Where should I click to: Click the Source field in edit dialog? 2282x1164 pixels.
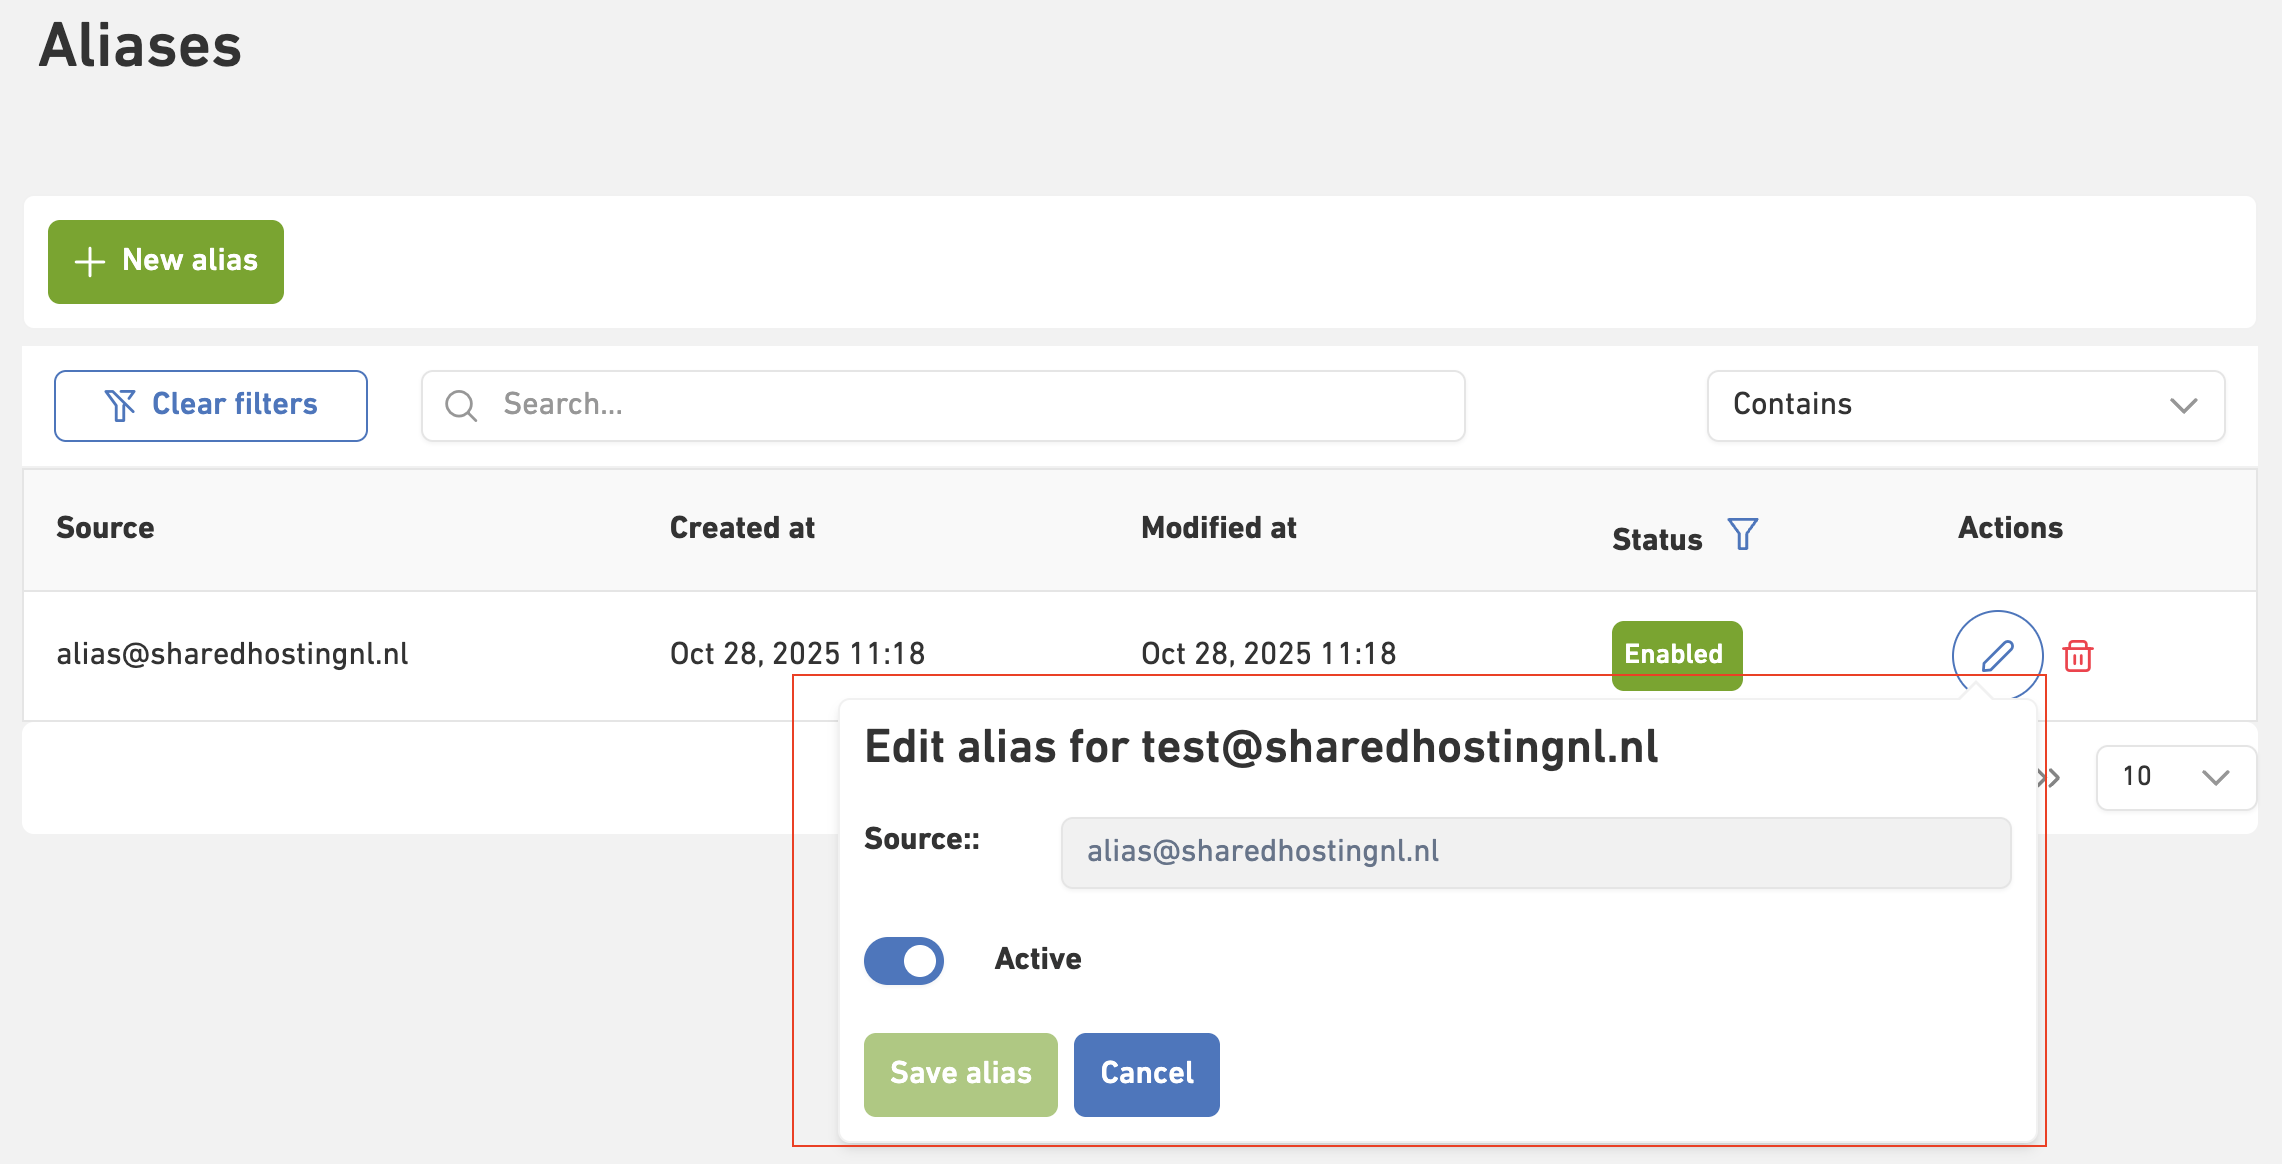(1535, 852)
